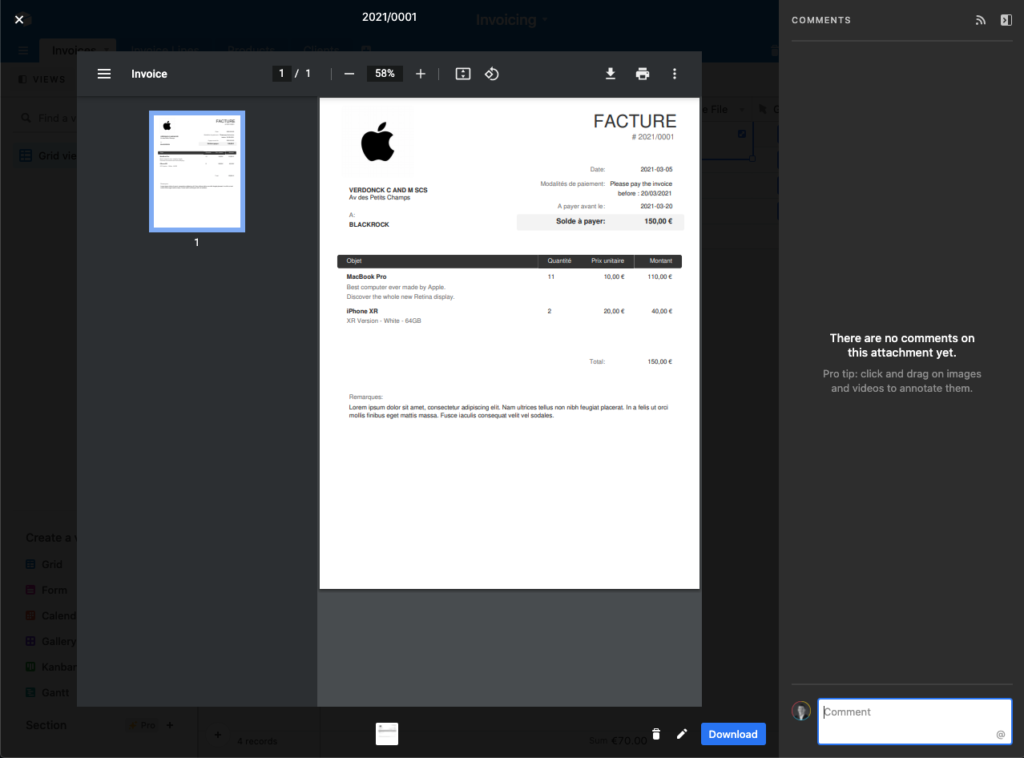Image resolution: width=1024 pixels, height=758 pixels.
Task: Close the attachment preview with the X
Action: [x=19, y=20]
